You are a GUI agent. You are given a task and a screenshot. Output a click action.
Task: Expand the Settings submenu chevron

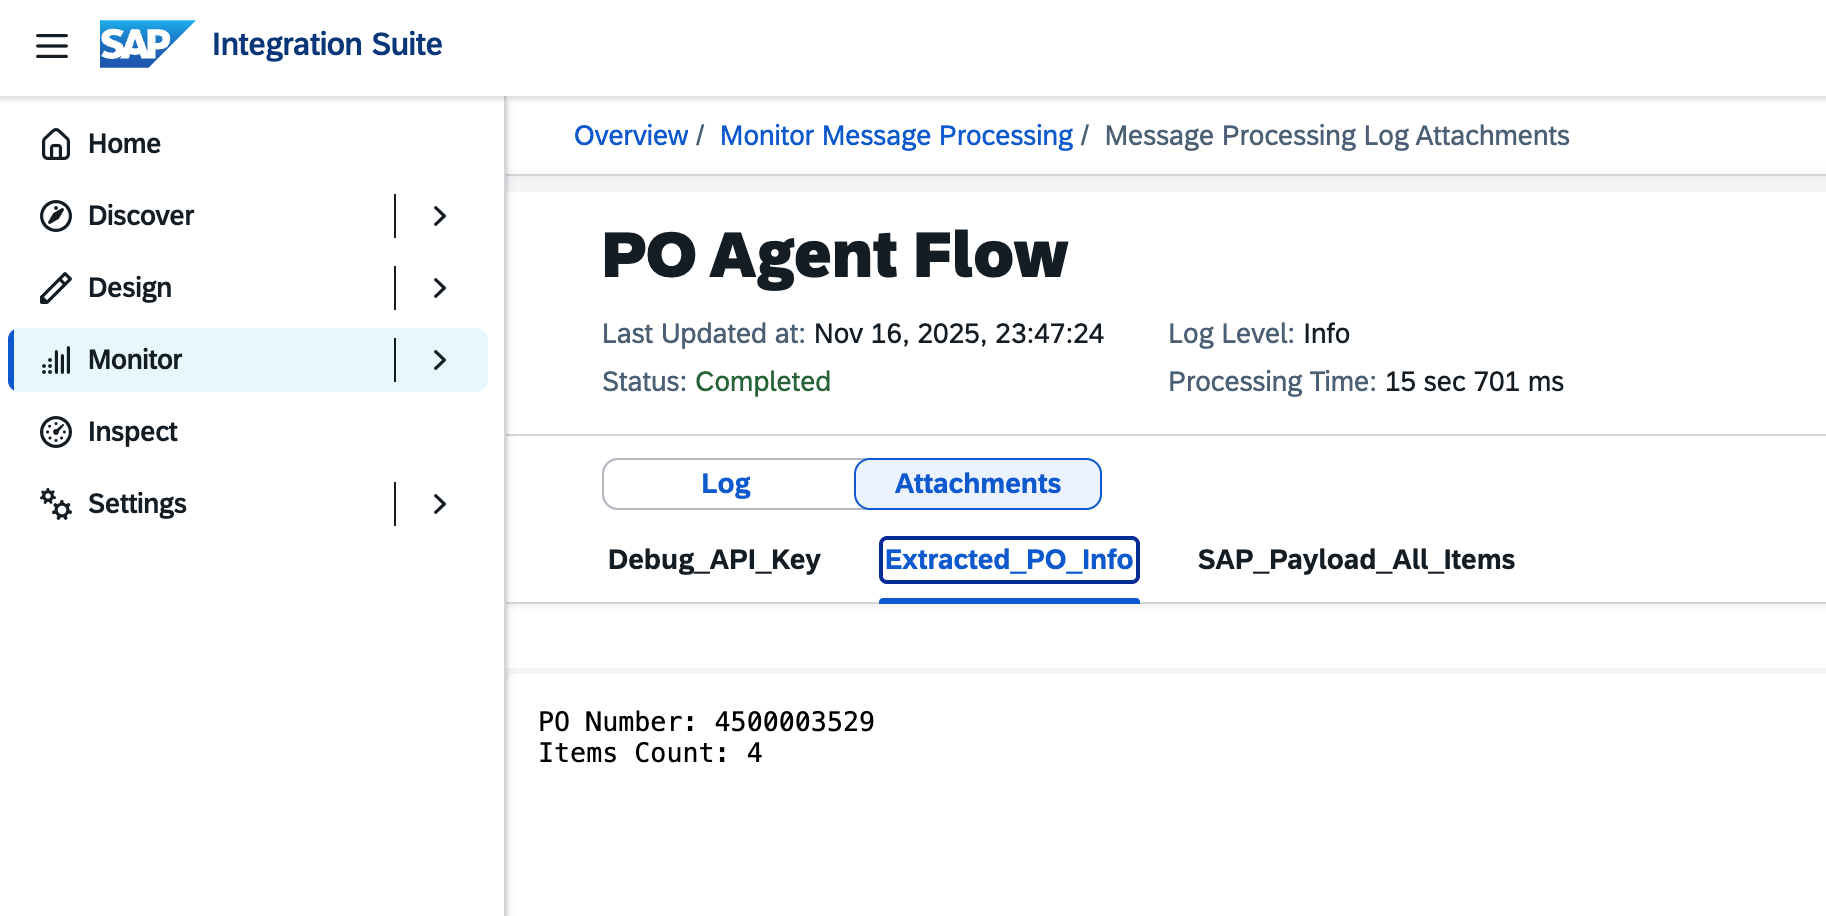(x=440, y=504)
